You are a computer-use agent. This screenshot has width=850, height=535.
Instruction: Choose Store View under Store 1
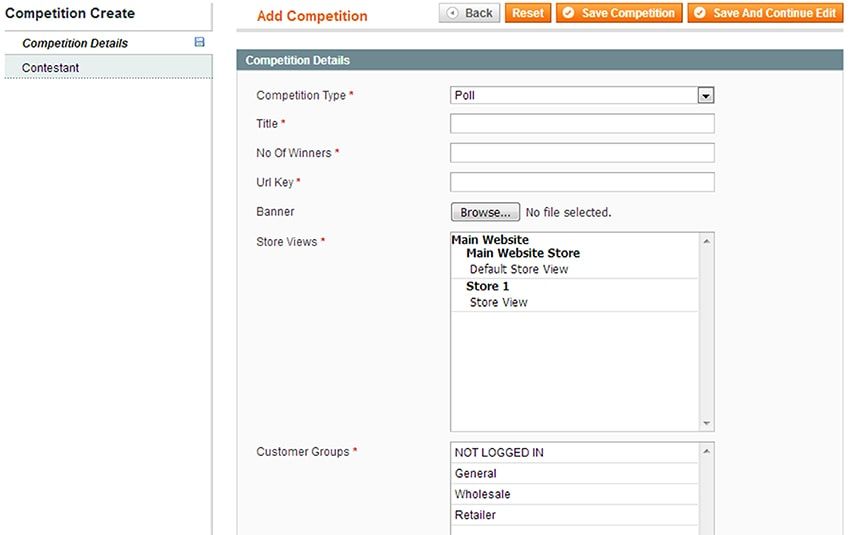click(498, 302)
